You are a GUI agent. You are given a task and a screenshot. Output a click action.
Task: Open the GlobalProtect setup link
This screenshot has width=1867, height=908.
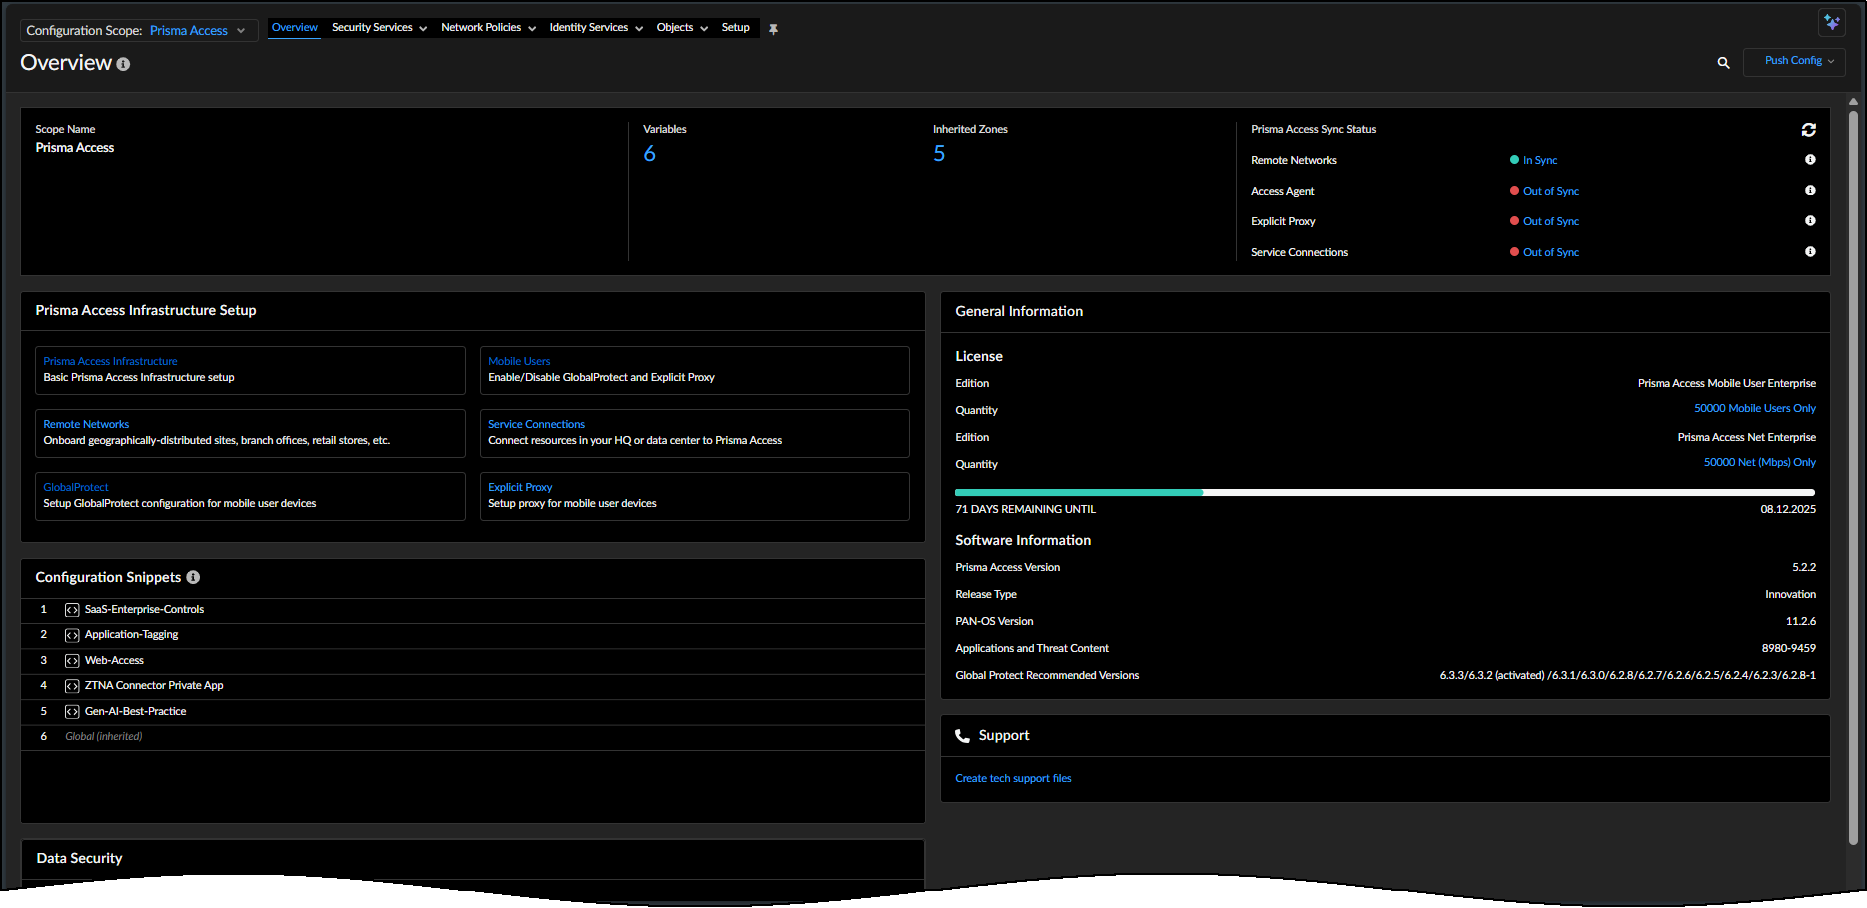pos(76,487)
